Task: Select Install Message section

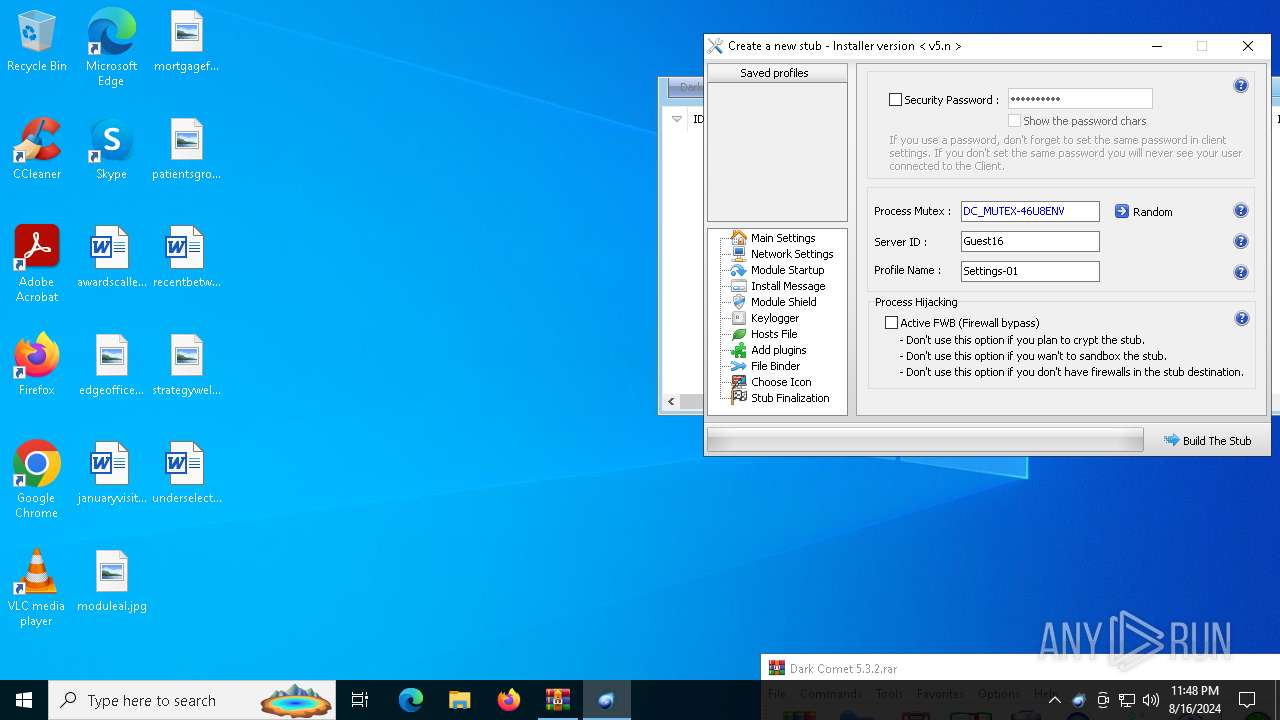Action: (x=788, y=286)
